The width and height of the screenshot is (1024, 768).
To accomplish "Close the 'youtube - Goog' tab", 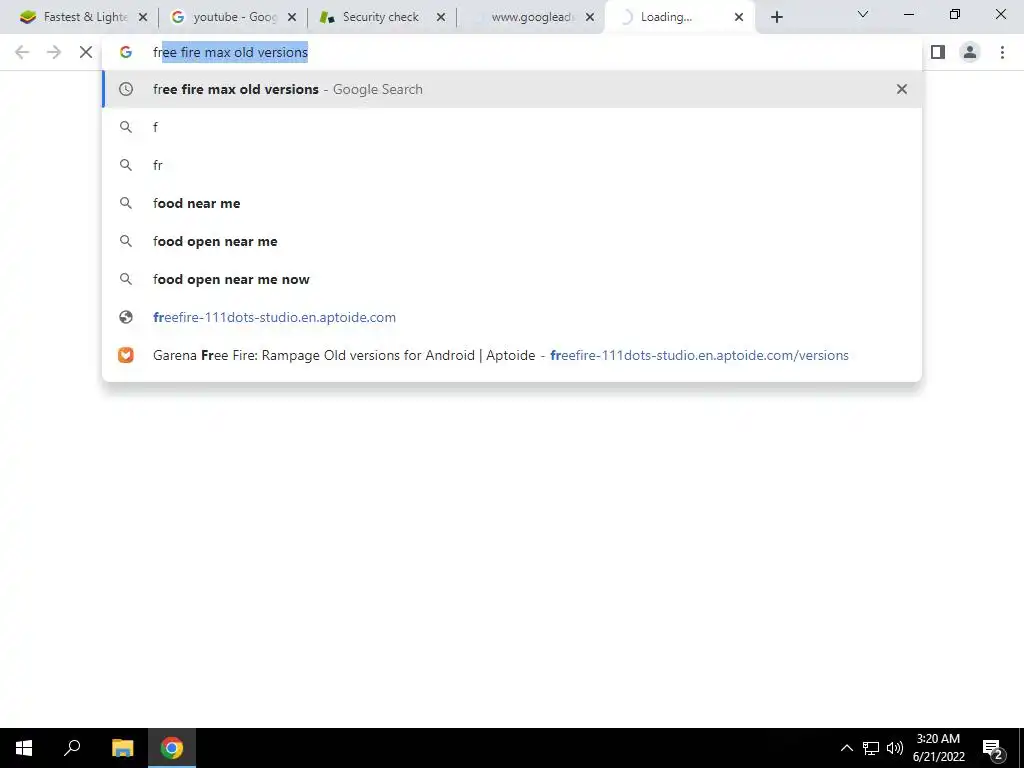I will tap(292, 18).
